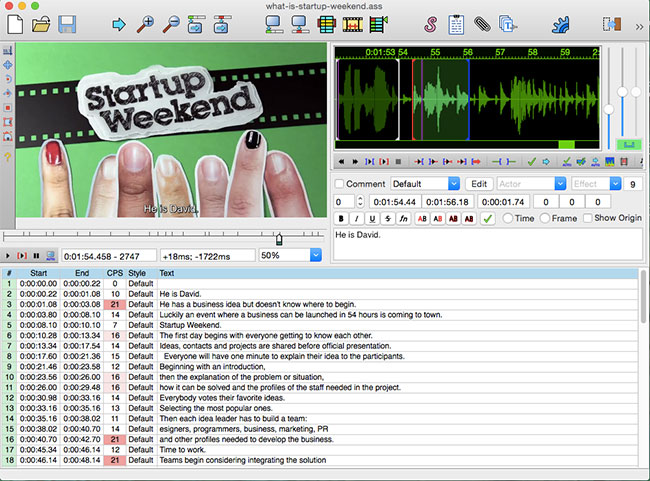Click the CPS column header
This screenshot has width=650, height=481.
[x=114, y=273]
